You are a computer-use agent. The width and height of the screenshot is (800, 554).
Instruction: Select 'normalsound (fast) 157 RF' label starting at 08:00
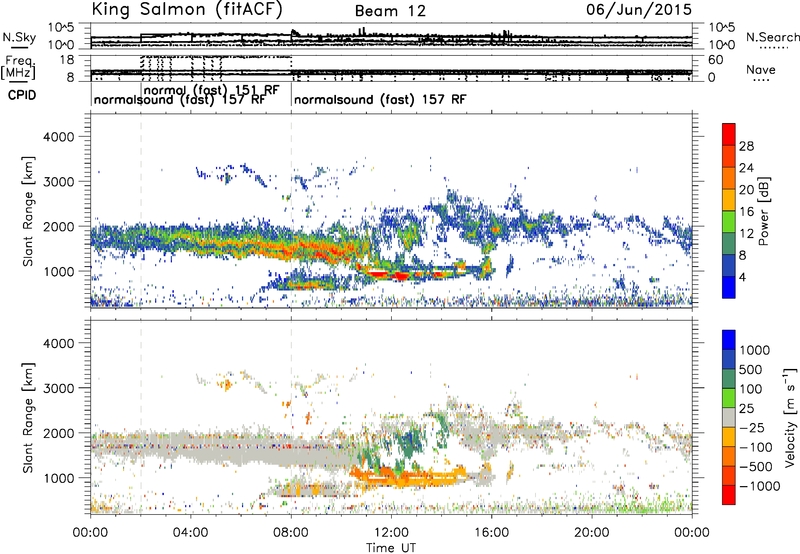[380, 99]
